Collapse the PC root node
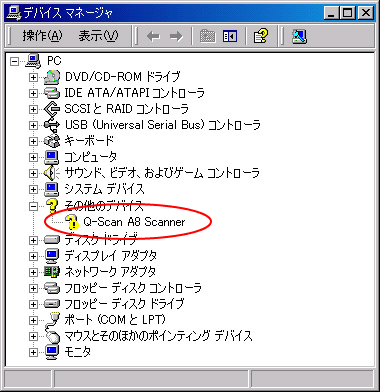The height and width of the screenshot is (392, 380). click(x=14, y=61)
